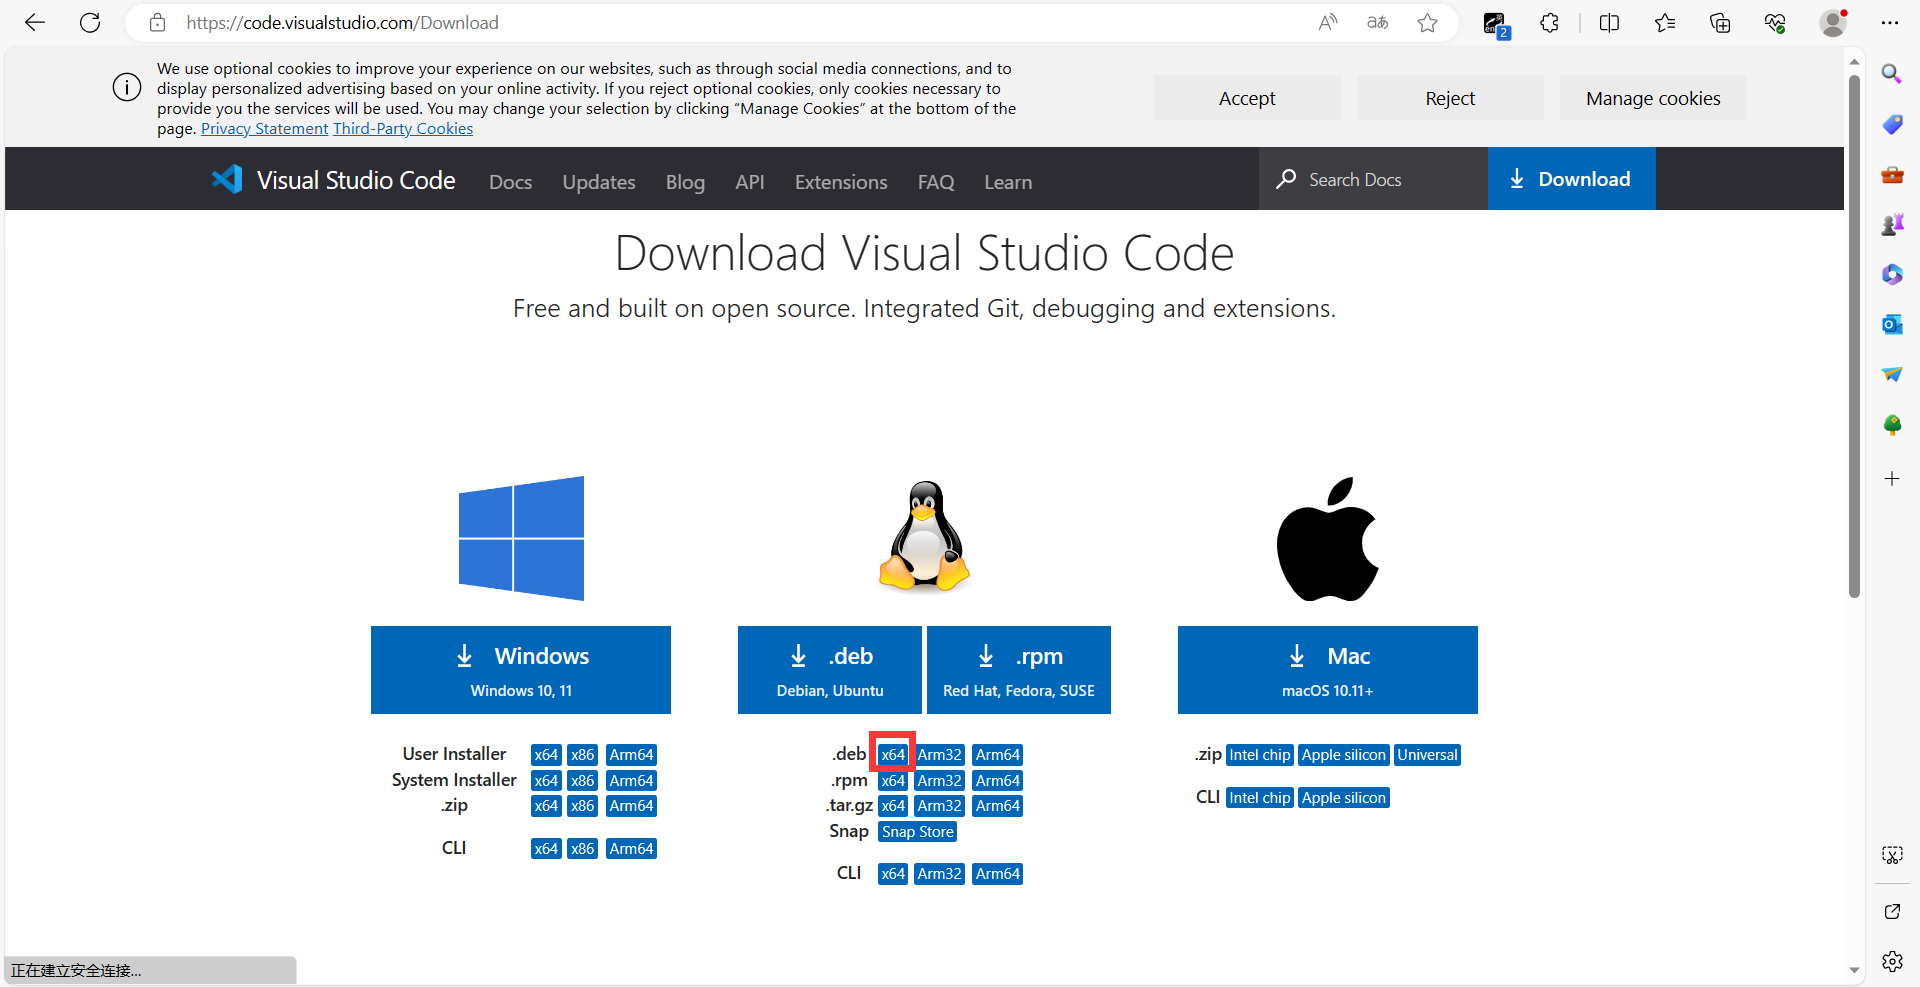Open the favorites list icon

(x=1665, y=23)
